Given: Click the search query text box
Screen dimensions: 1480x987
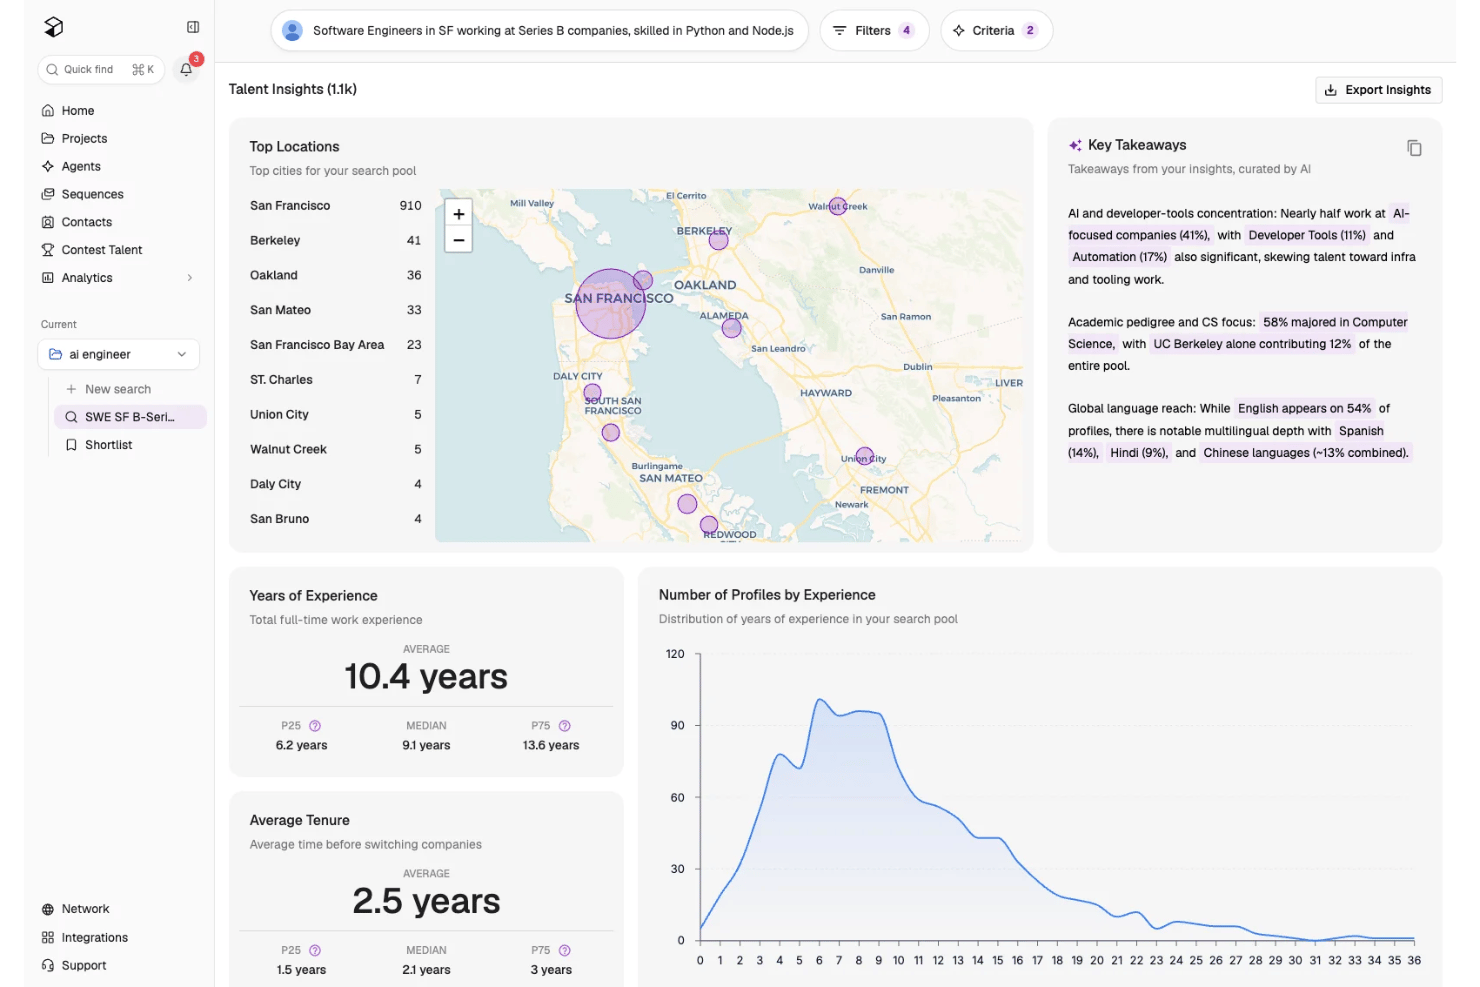Looking at the screenshot, I should 540,31.
